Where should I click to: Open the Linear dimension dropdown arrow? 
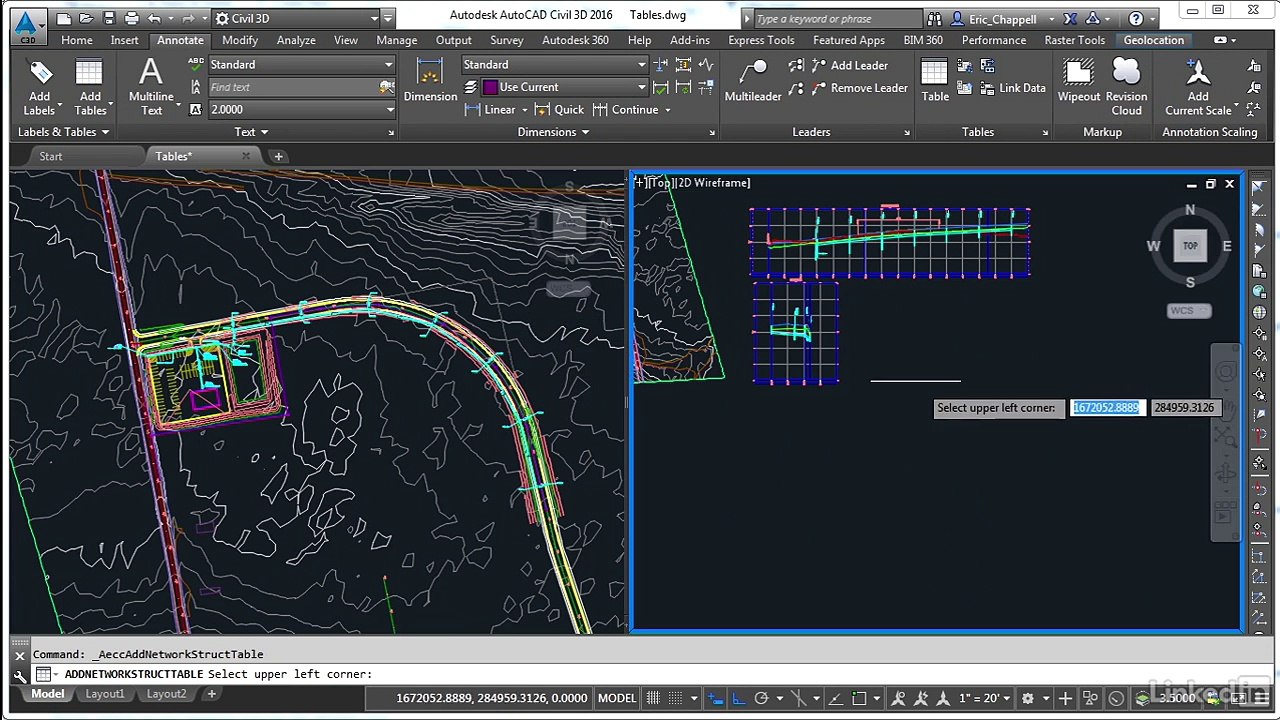click(x=524, y=110)
